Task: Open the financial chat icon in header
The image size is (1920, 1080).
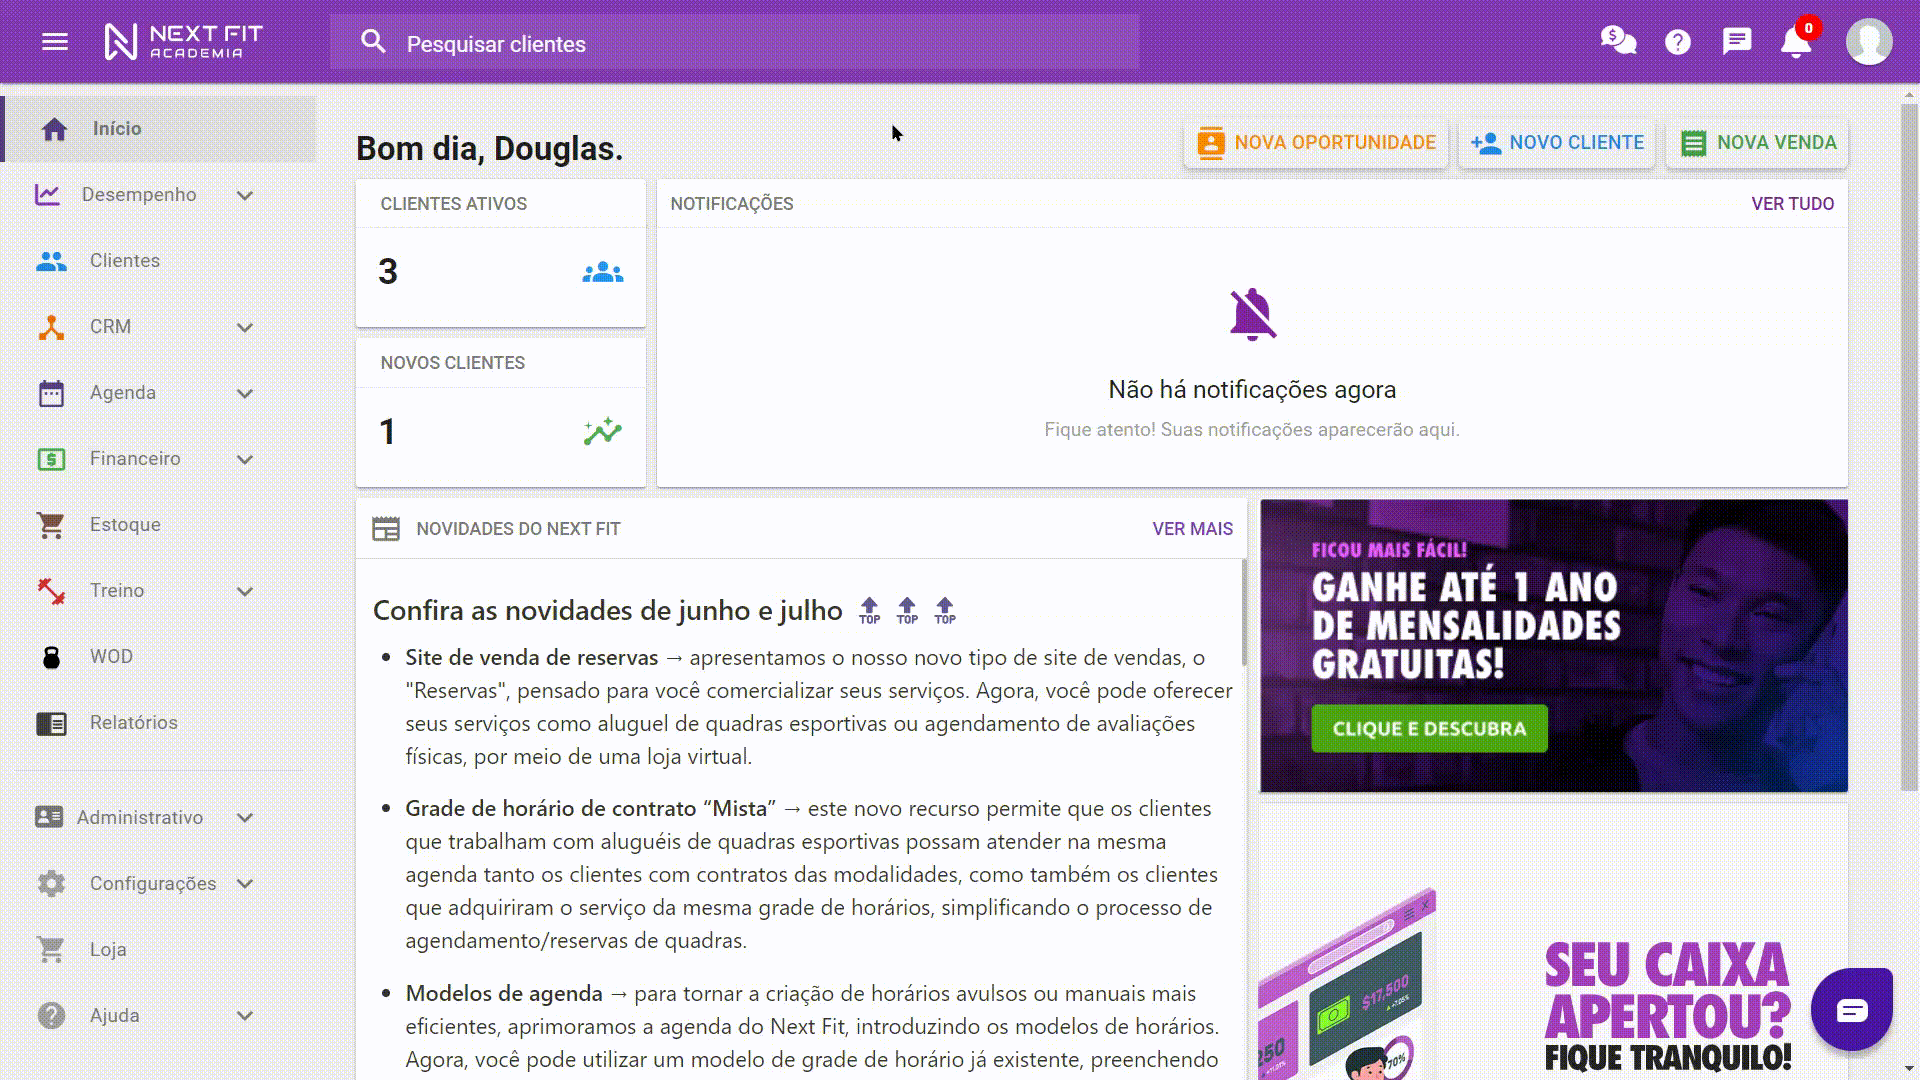Action: [1617, 41]
